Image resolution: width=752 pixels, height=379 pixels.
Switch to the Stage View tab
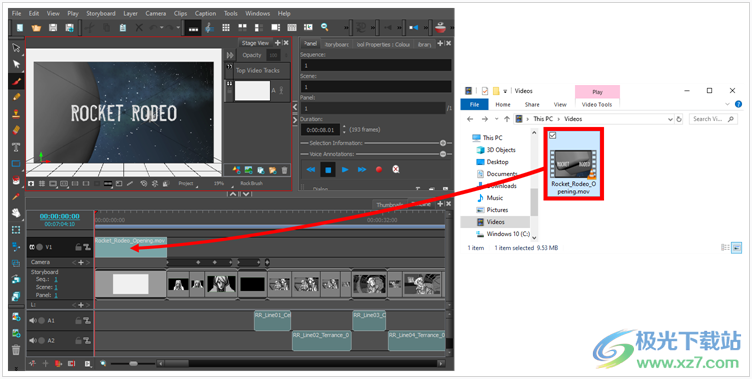[x=255, y=43]
